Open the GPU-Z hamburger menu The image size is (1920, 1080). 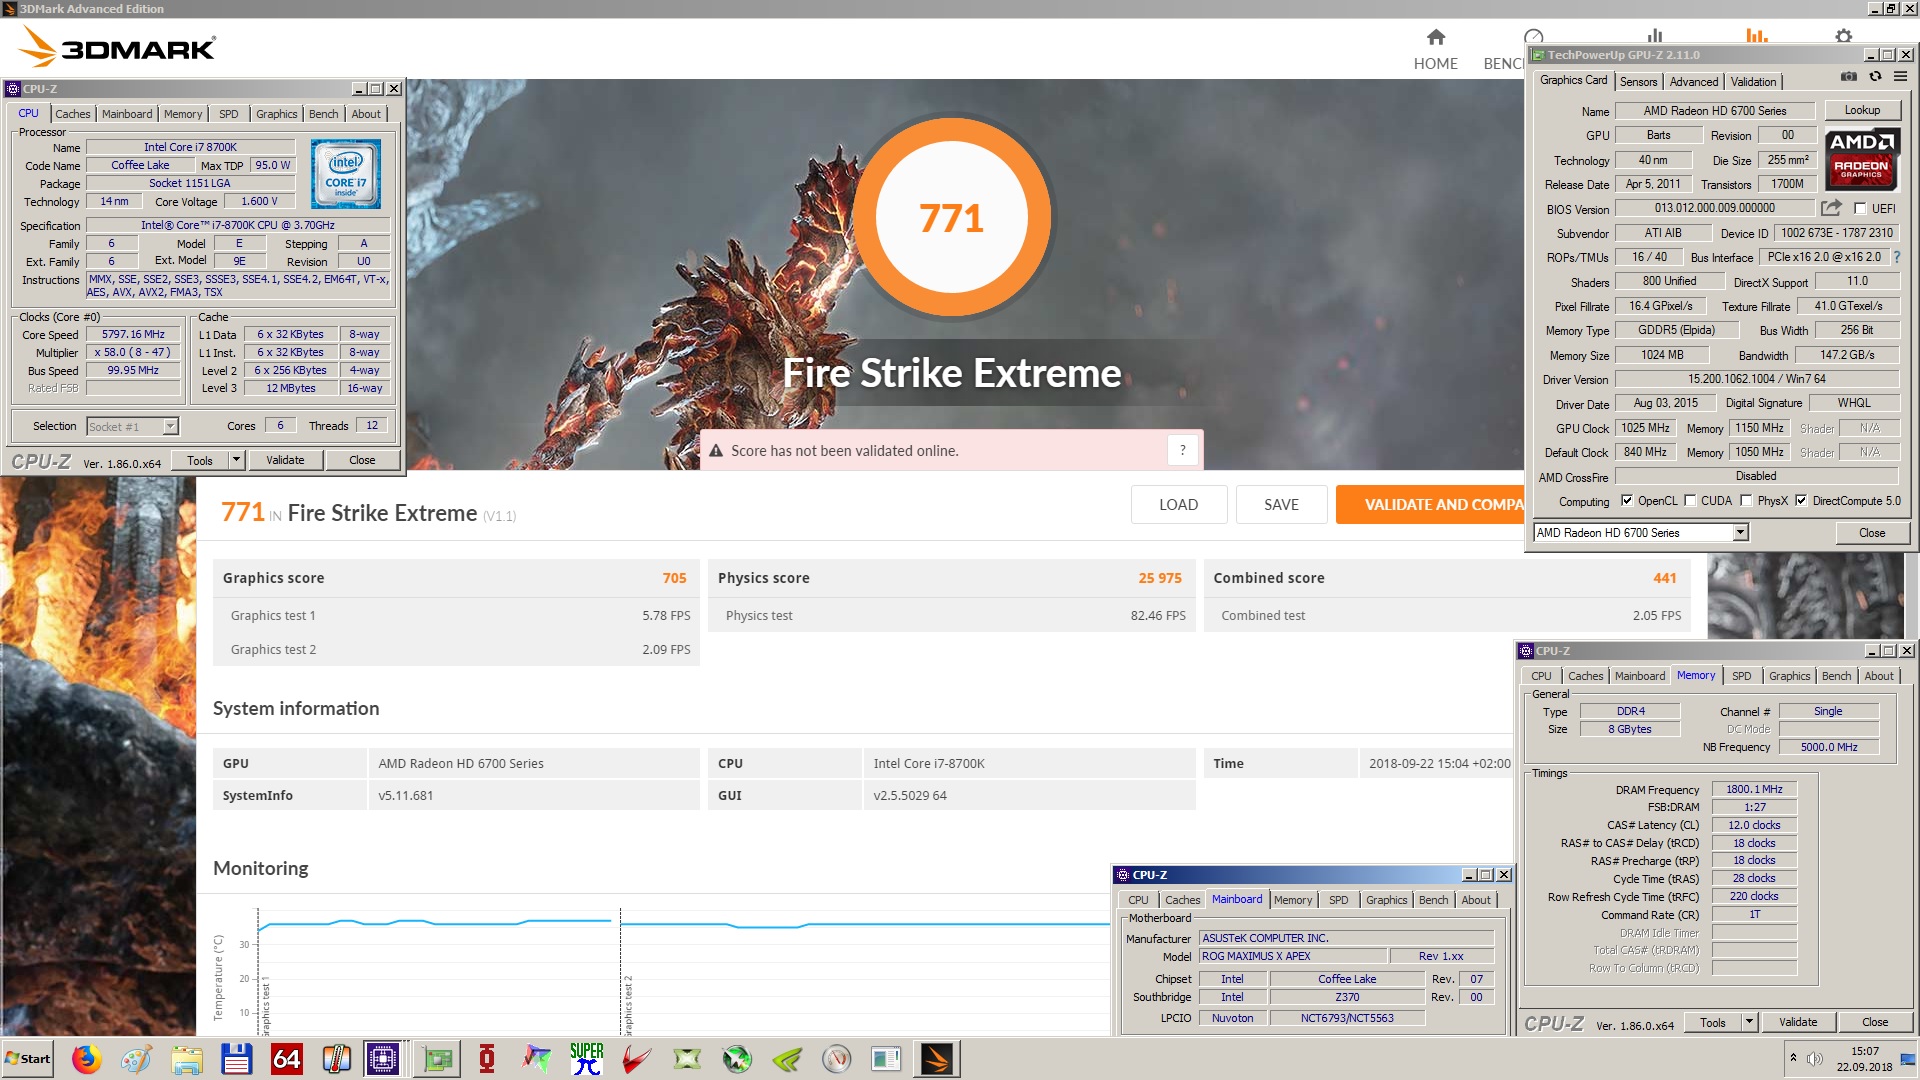click(1900, 77)
